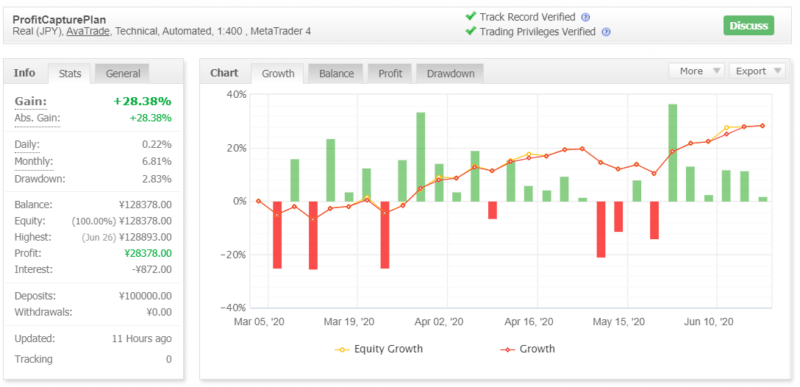This screenshot has height=387, width=800.
Task: Select the Growth chart tab
Action: pos(278,74)
